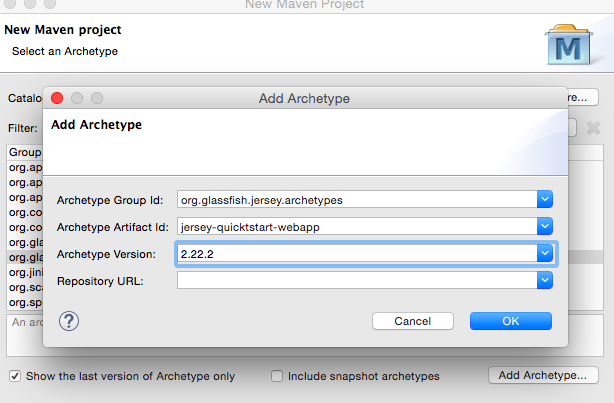Focus the empty Repository URL field
This screenshot has width=614, height=403.
click(357, 280)
